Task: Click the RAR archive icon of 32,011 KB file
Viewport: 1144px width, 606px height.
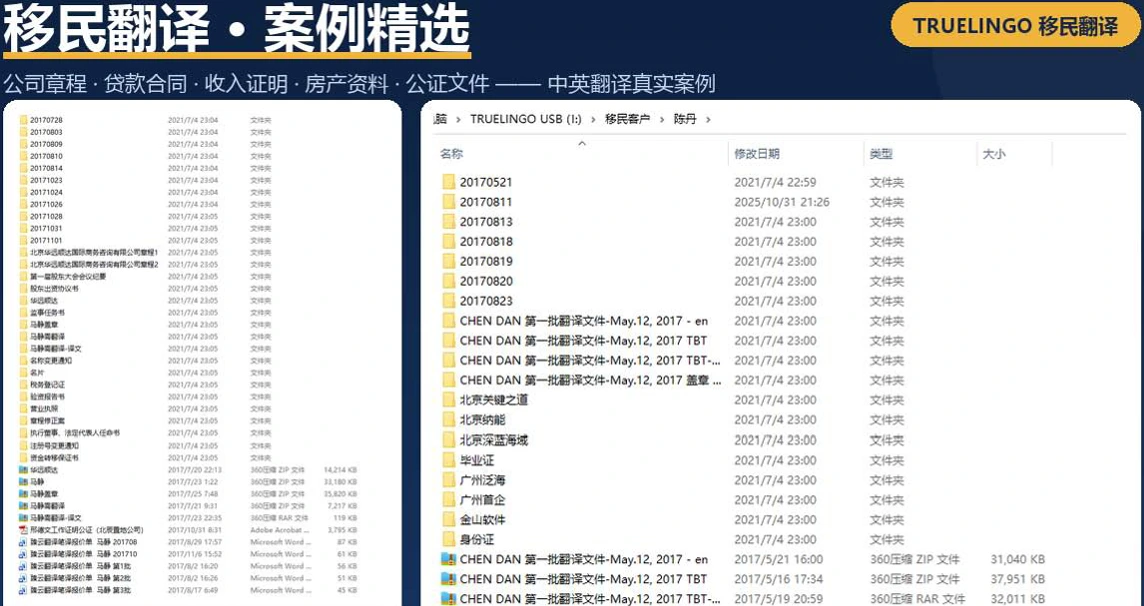Action: coord(449,598)
